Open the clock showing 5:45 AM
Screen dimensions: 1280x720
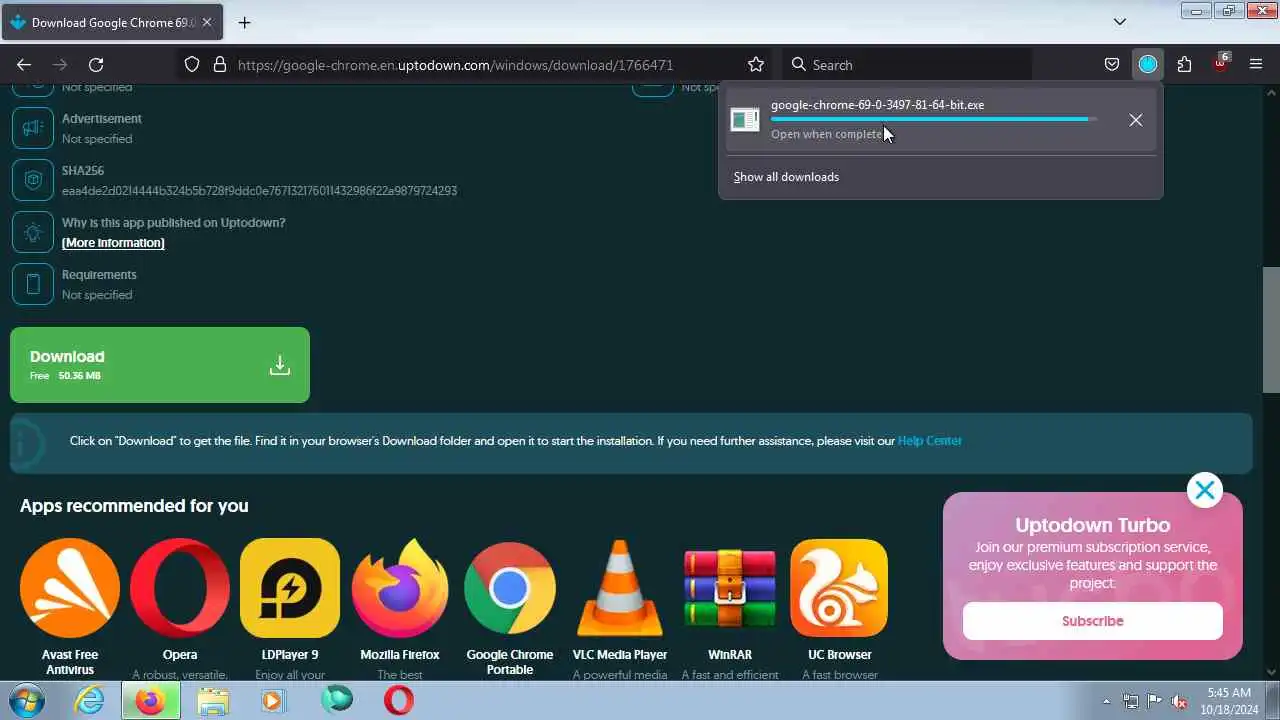(x=1229, y=700)
